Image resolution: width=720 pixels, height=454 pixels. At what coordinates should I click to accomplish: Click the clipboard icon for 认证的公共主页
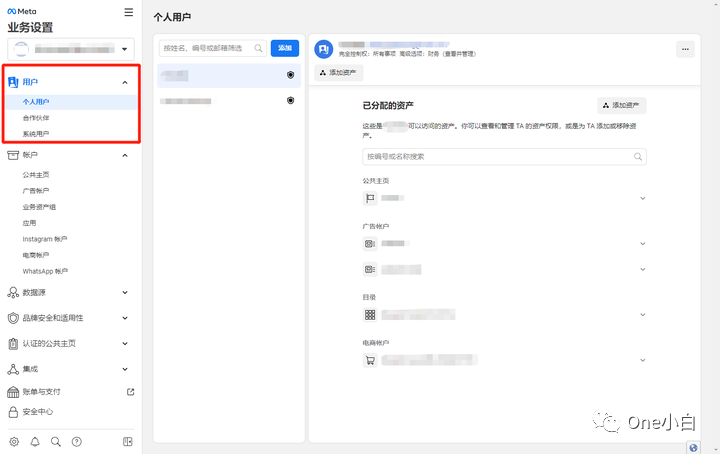tap(13, 343)
